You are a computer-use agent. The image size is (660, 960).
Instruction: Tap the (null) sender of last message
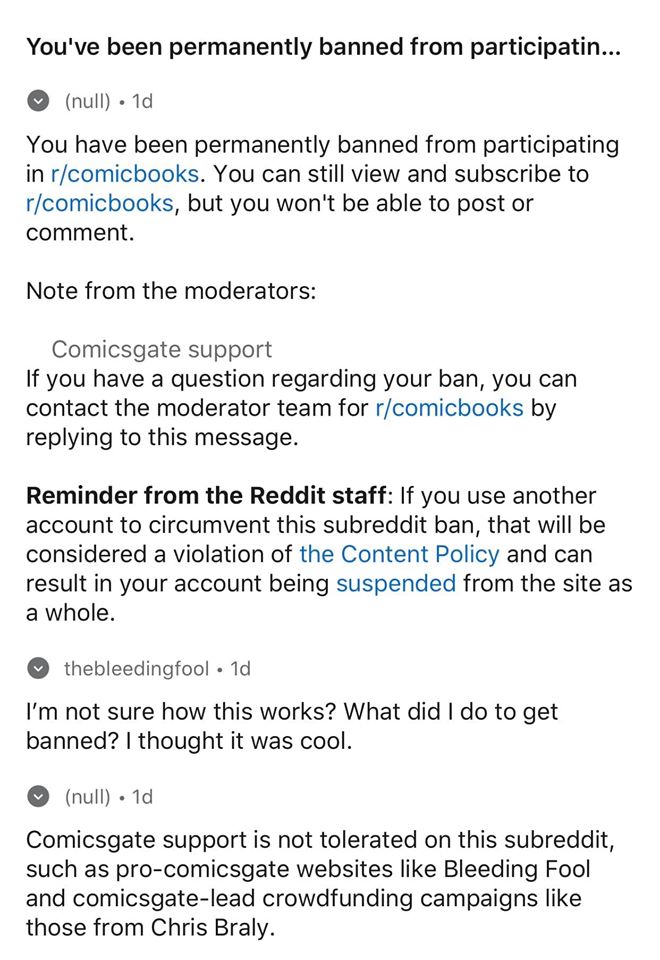coord(87,797)
